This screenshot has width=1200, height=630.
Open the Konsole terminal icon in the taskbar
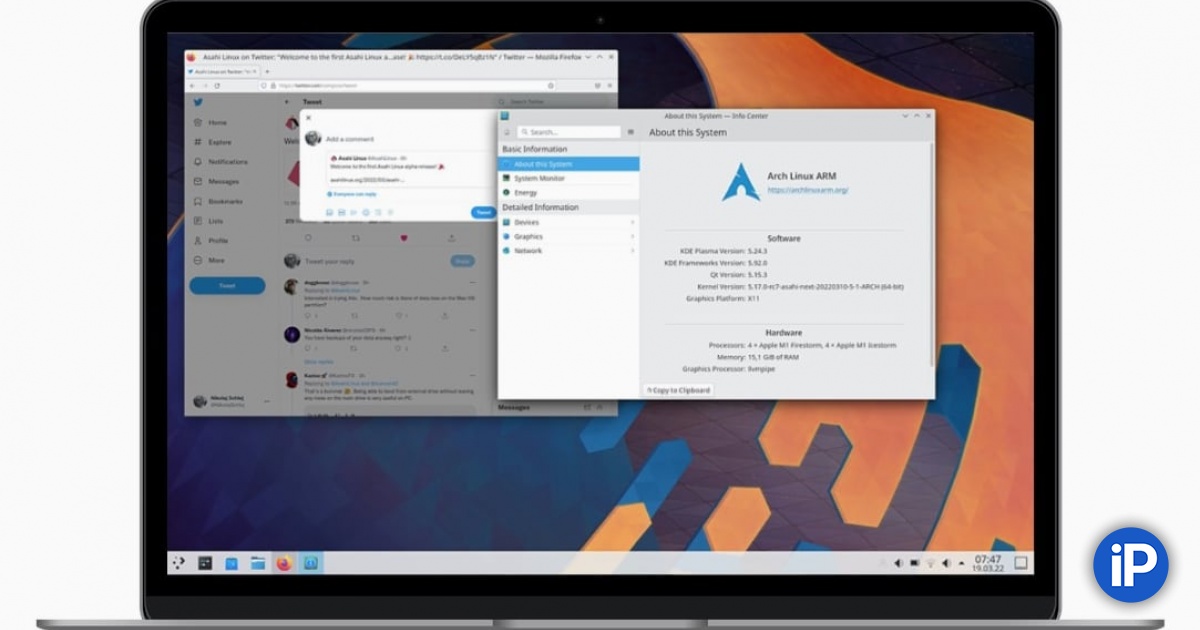(x=205, y=563)
